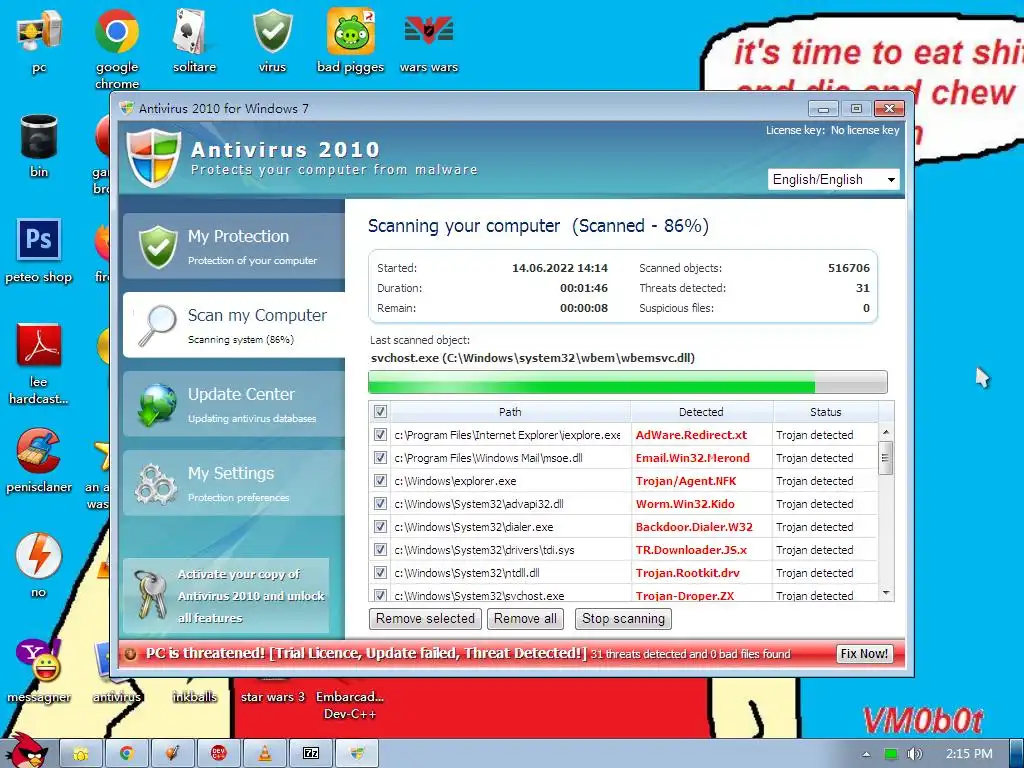1024x768 pixels.
Task: Select the Backdoor.Dialer.W32 detection entry
Action: tap(694, 526)
